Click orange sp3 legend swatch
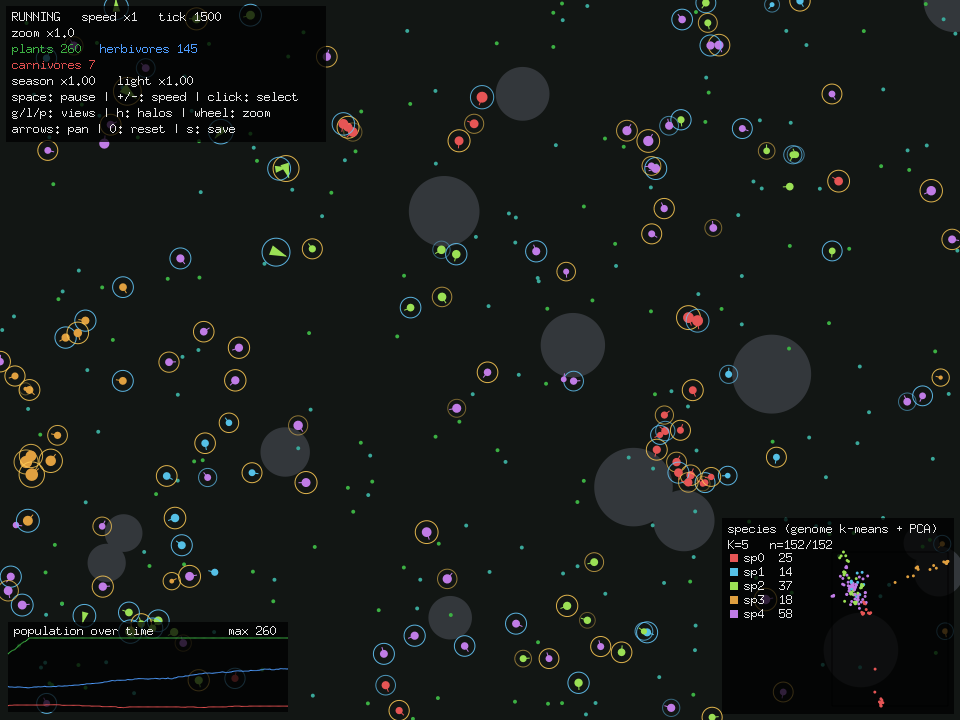 coord(733,601)
